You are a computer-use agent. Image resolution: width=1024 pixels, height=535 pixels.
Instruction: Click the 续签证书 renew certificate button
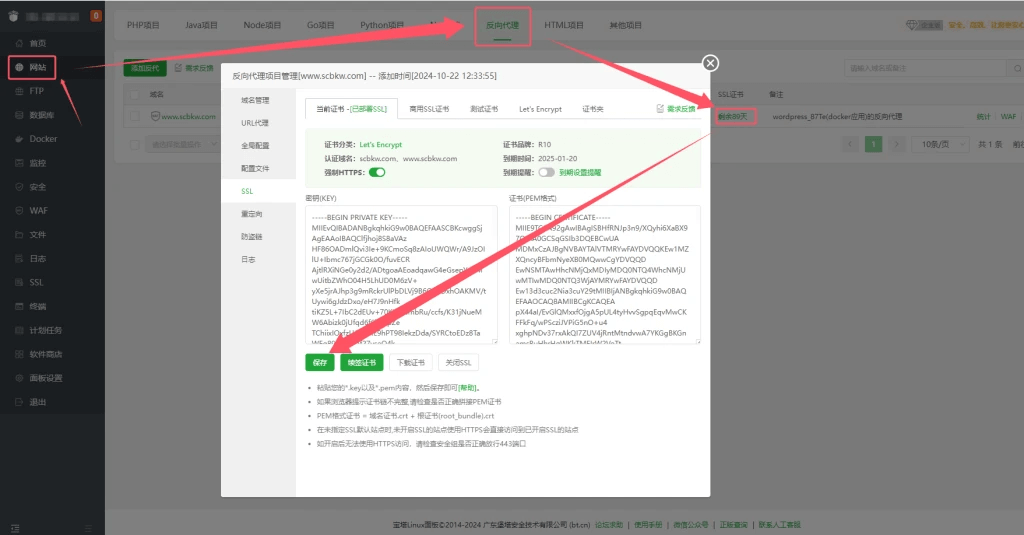362,363
